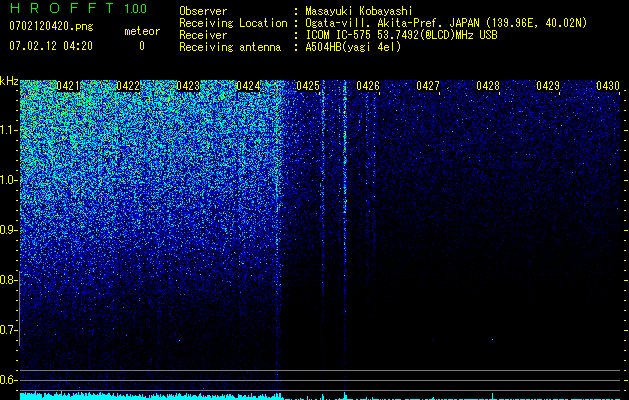Click the 1.1 kHz frequency label

click(x=8, y=130)
